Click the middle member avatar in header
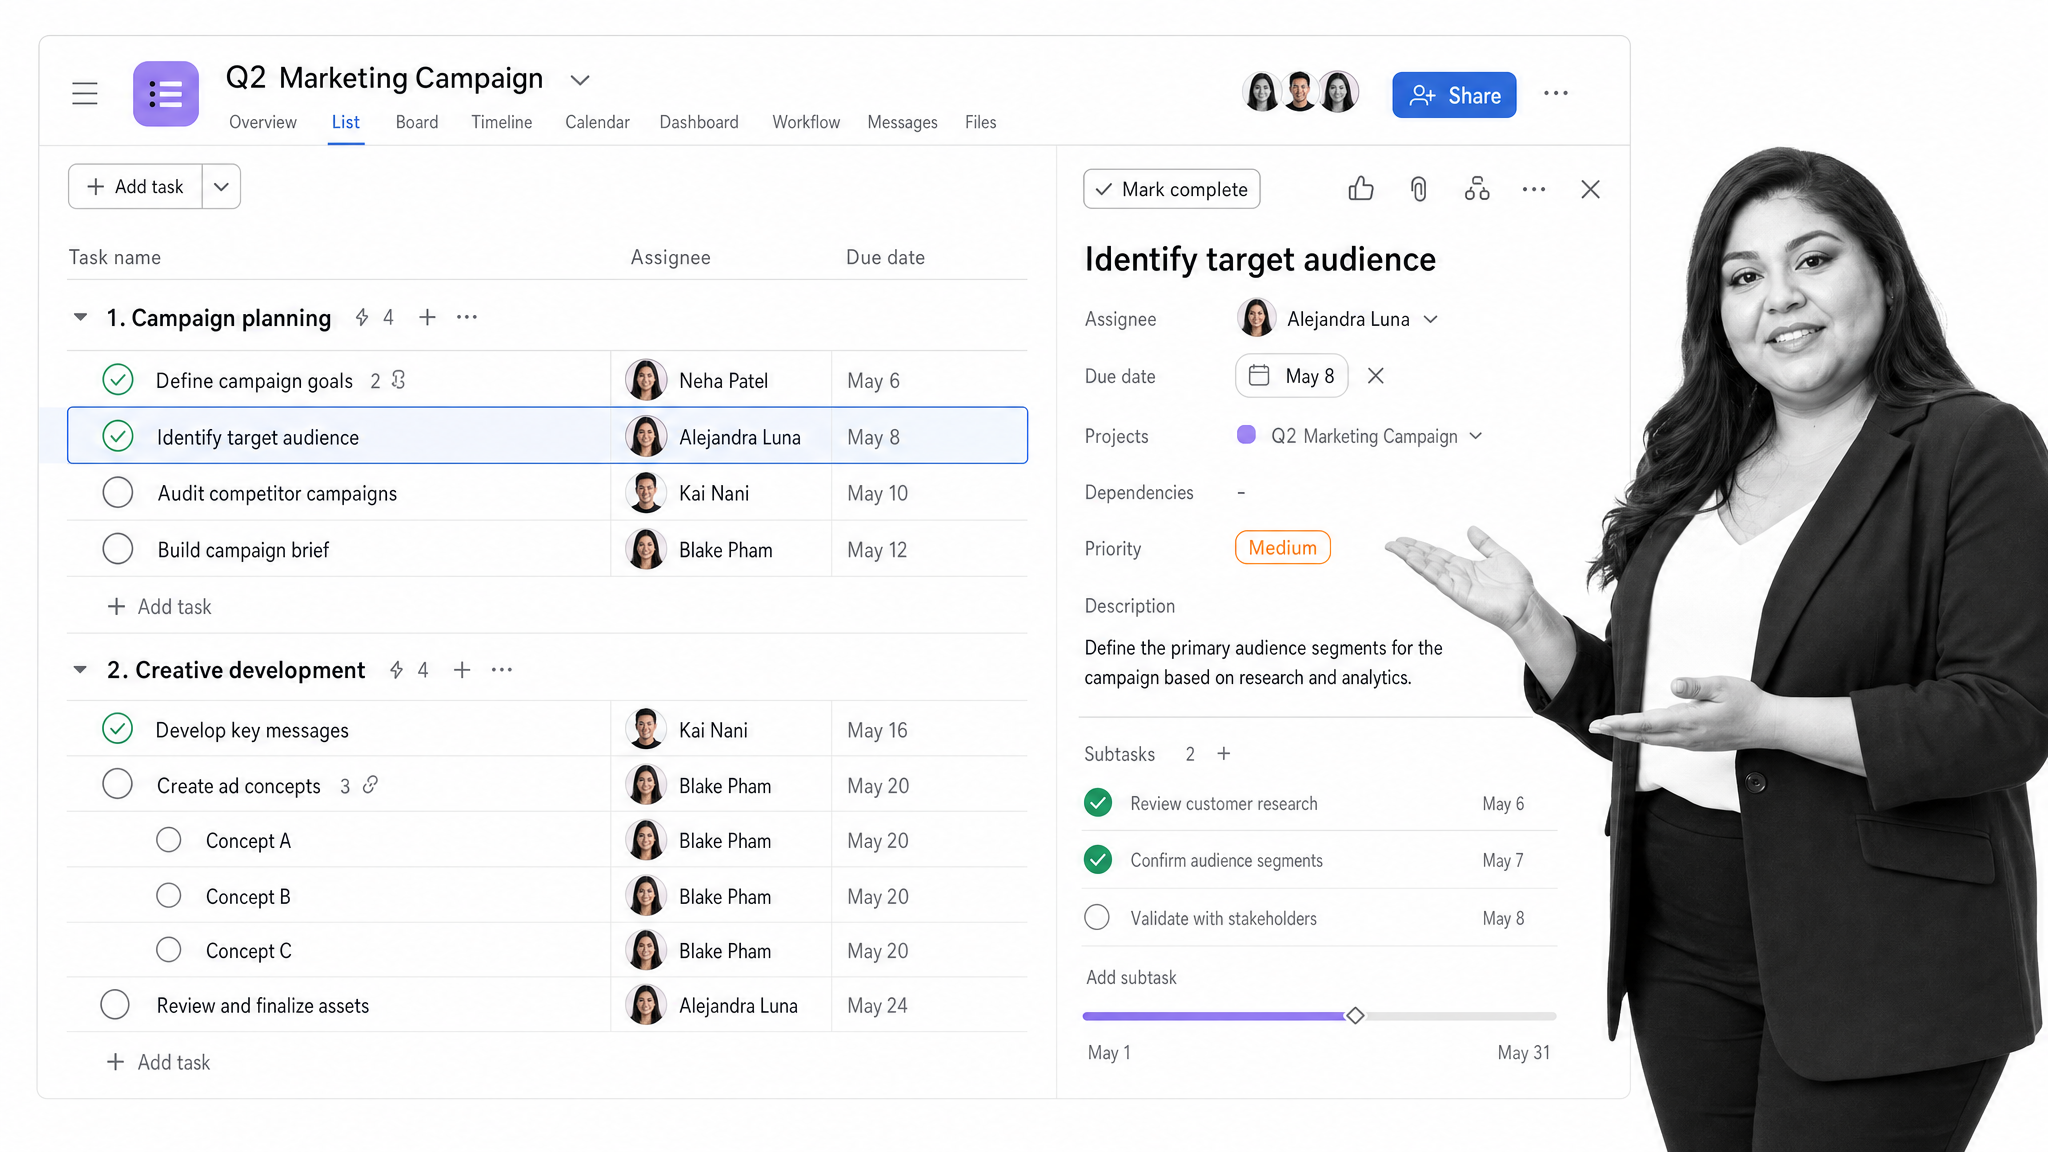 coord(1300,93)
